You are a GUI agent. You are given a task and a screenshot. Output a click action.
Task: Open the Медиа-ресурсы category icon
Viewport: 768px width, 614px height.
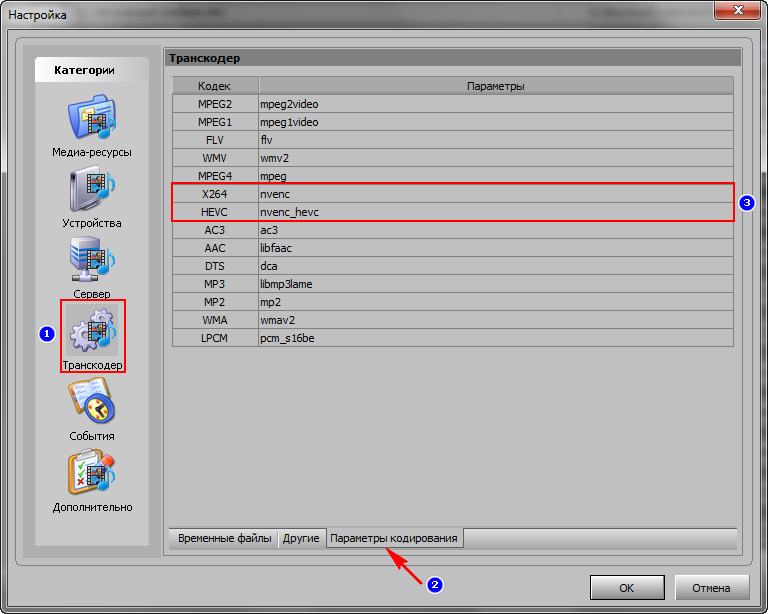point(92,119)
